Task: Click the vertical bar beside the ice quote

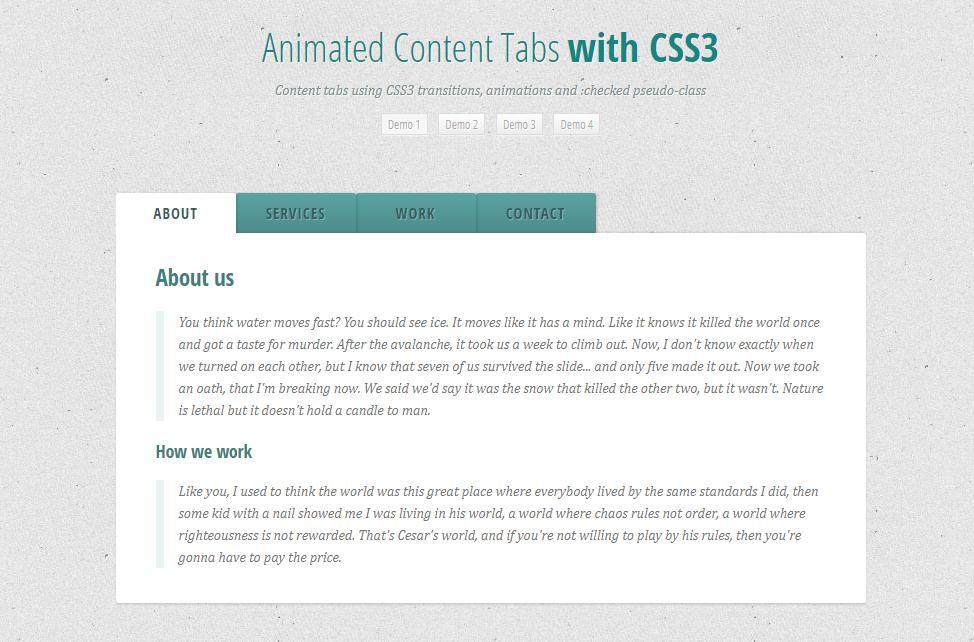Action: pyautogui.click(x=160, y=366)
